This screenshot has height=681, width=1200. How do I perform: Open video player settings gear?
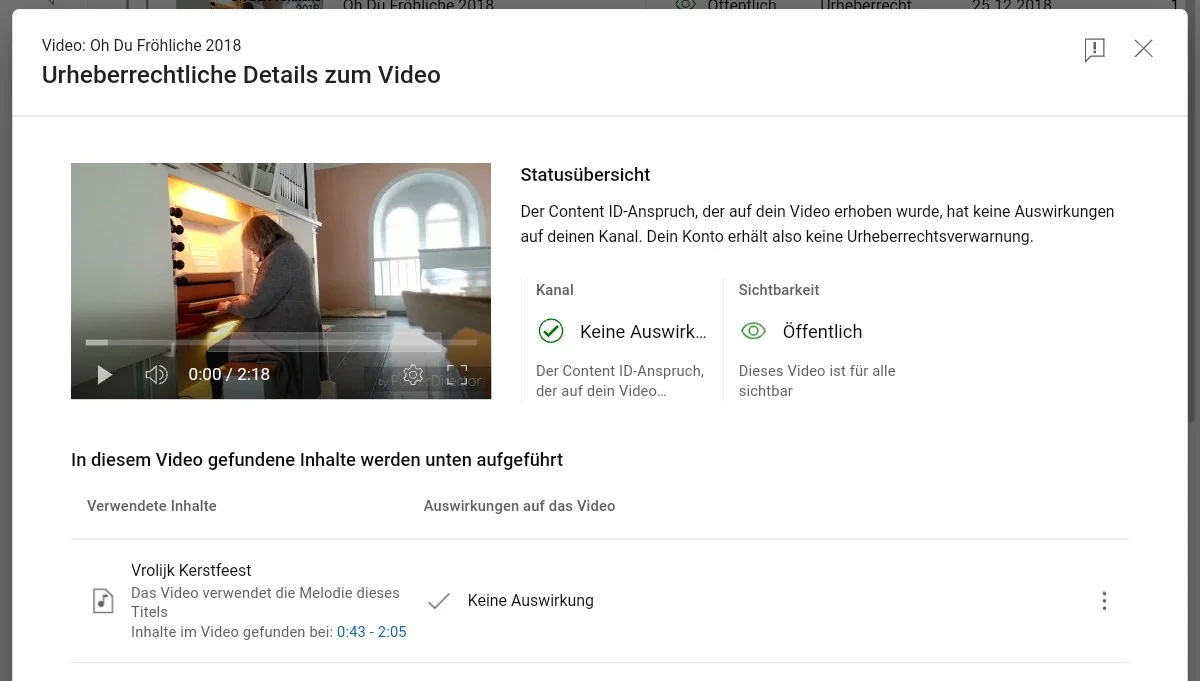click(x=413, y=375)
